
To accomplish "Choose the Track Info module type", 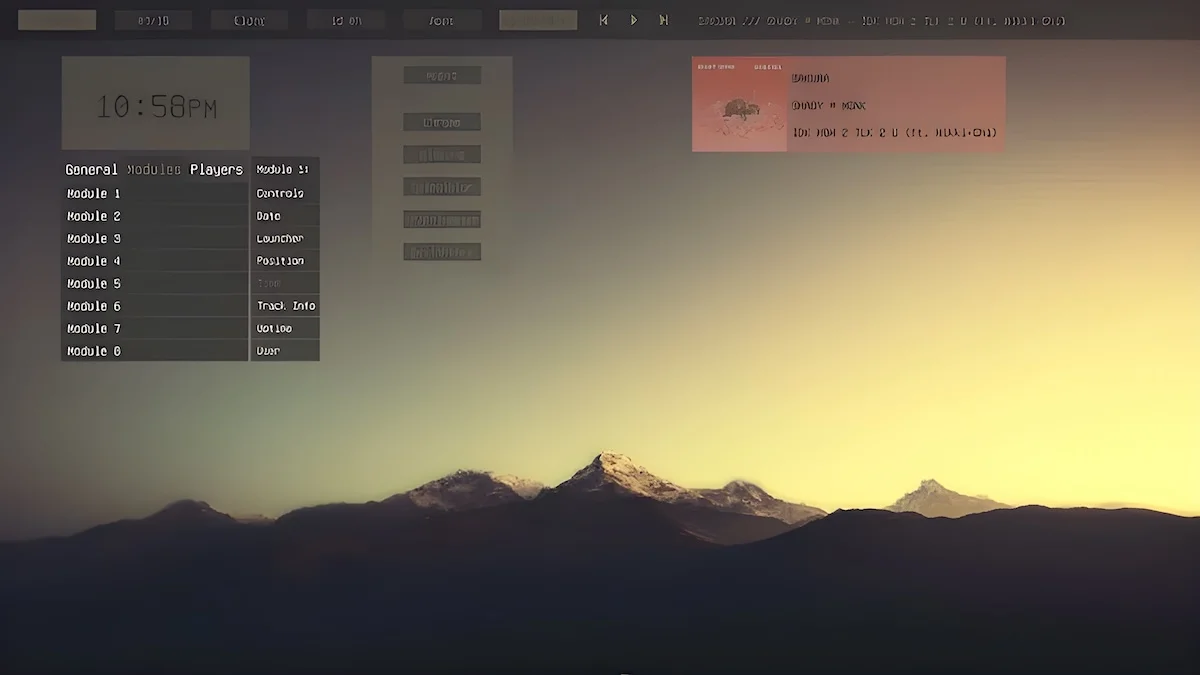I will 285,306.
